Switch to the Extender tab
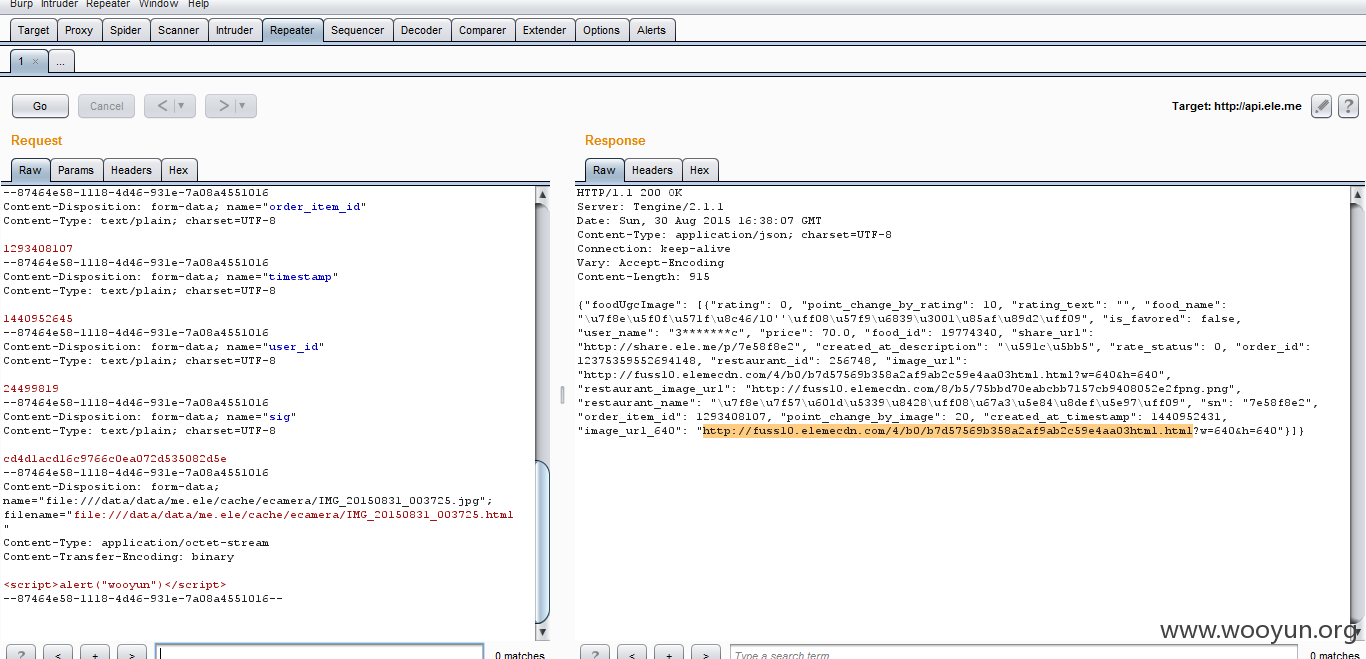 tap(545, 30)
